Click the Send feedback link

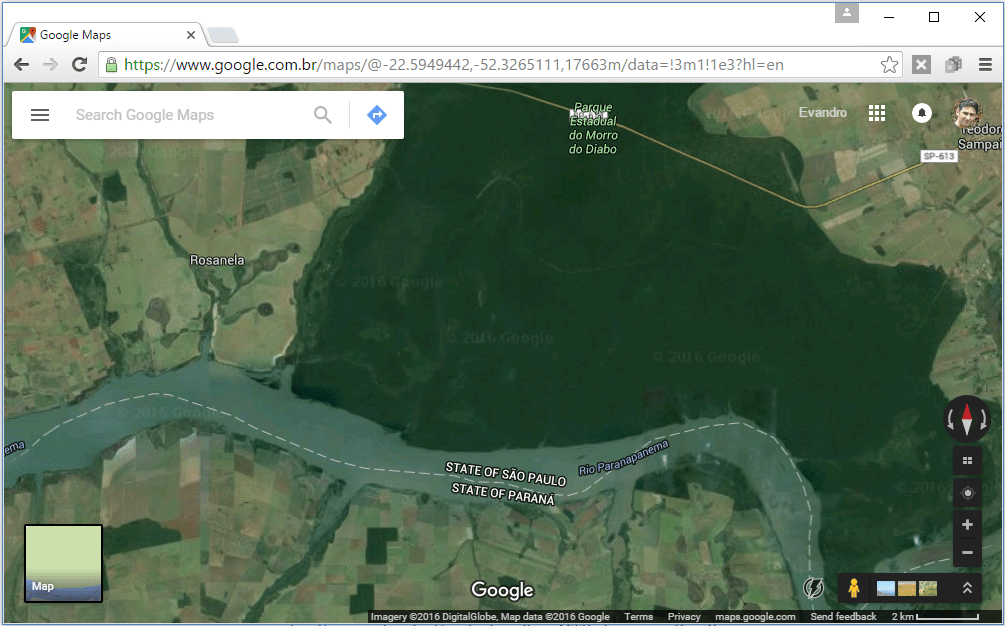(843, 617)
